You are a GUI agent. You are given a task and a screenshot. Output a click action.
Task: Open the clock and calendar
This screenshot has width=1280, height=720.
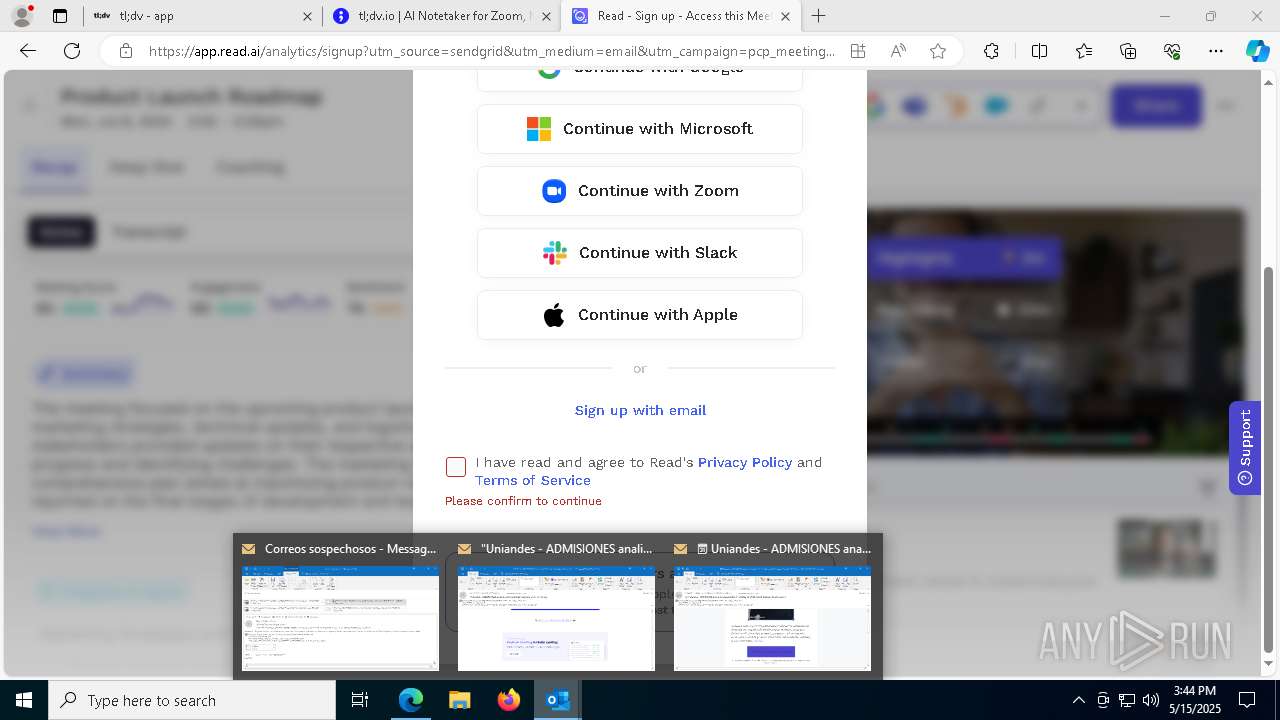1195,700
